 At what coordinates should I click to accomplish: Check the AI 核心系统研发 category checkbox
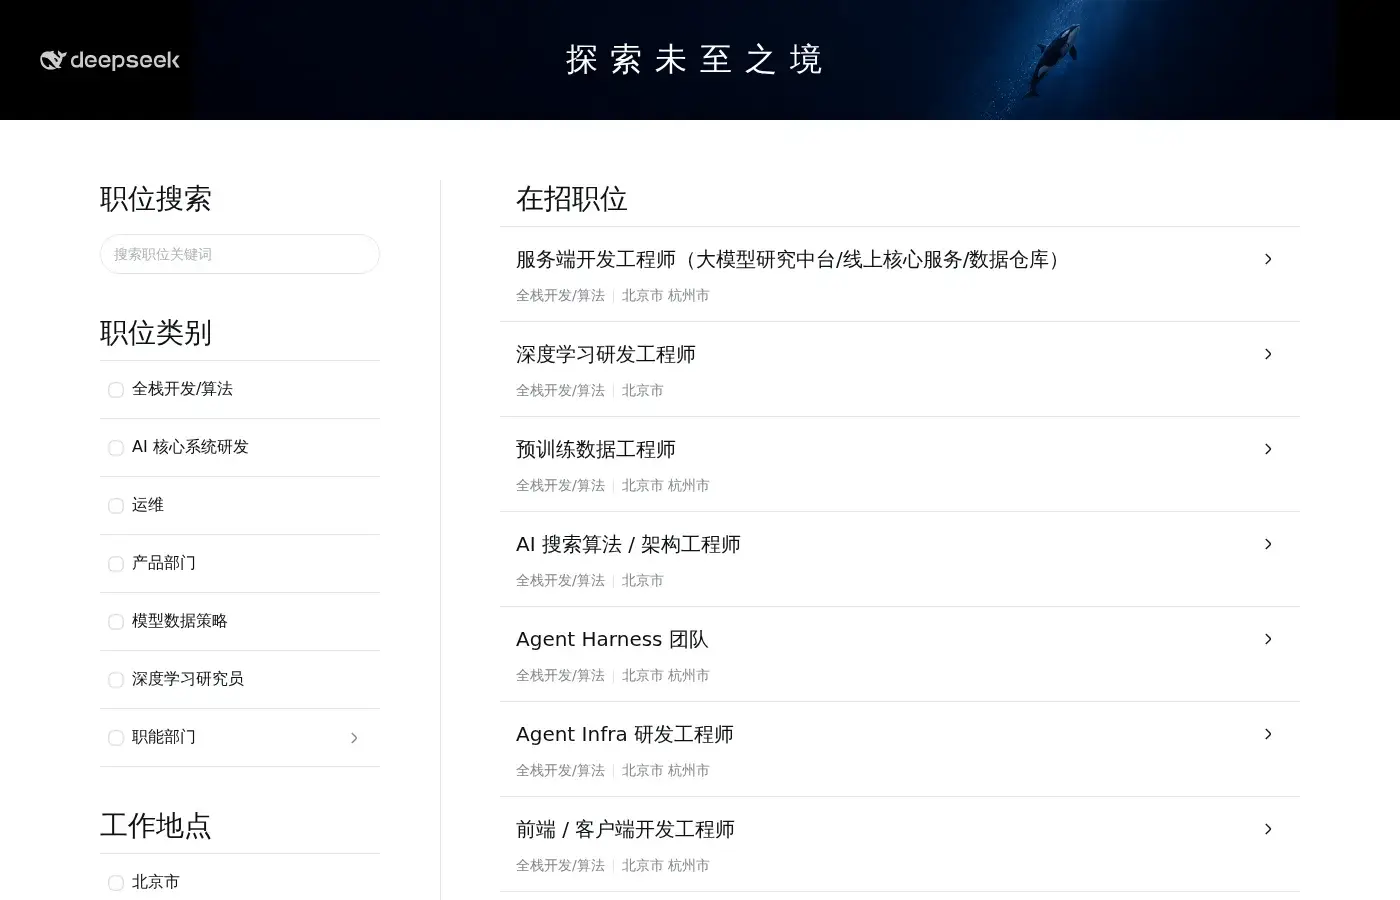[x=116, y=448]
